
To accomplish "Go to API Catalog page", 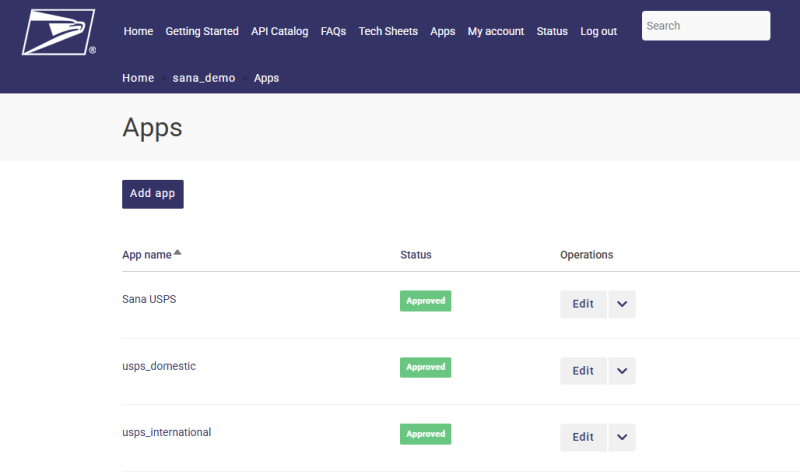I will [280, 31].
